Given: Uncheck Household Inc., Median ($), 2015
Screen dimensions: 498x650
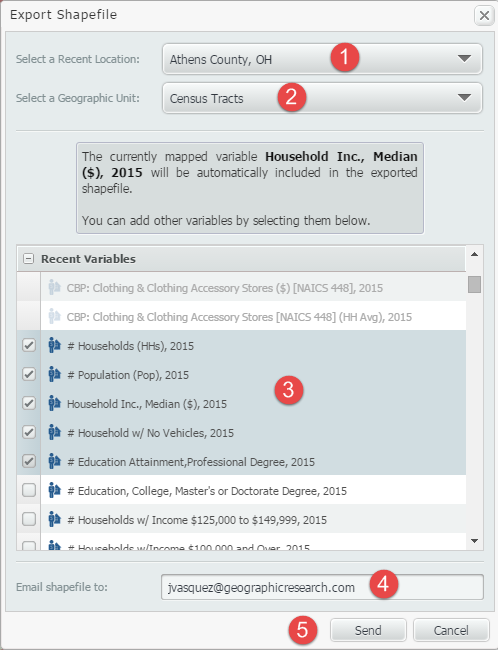Looking at the screenshot, I should click(x=29, y=403).
